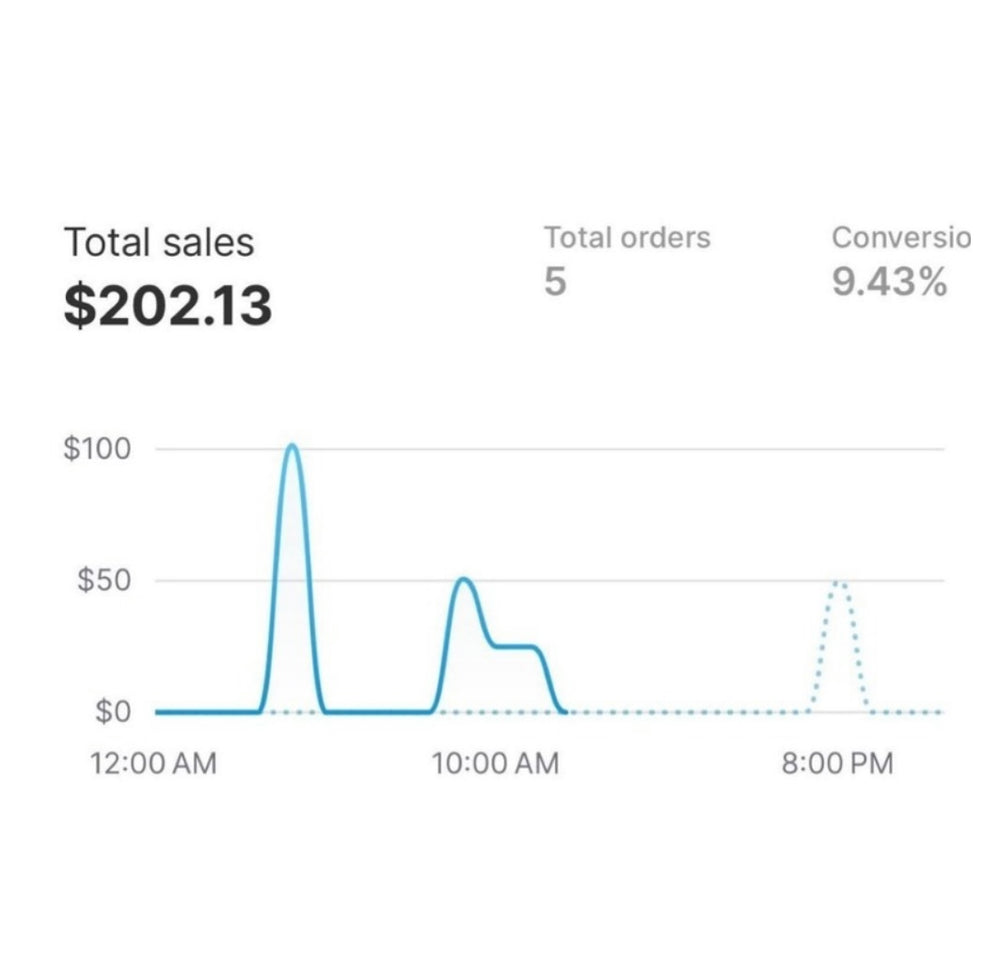Click where the solid line ends at zero
The width and height of the screenshot is (1000, 973).
click(x=564, y=712)
